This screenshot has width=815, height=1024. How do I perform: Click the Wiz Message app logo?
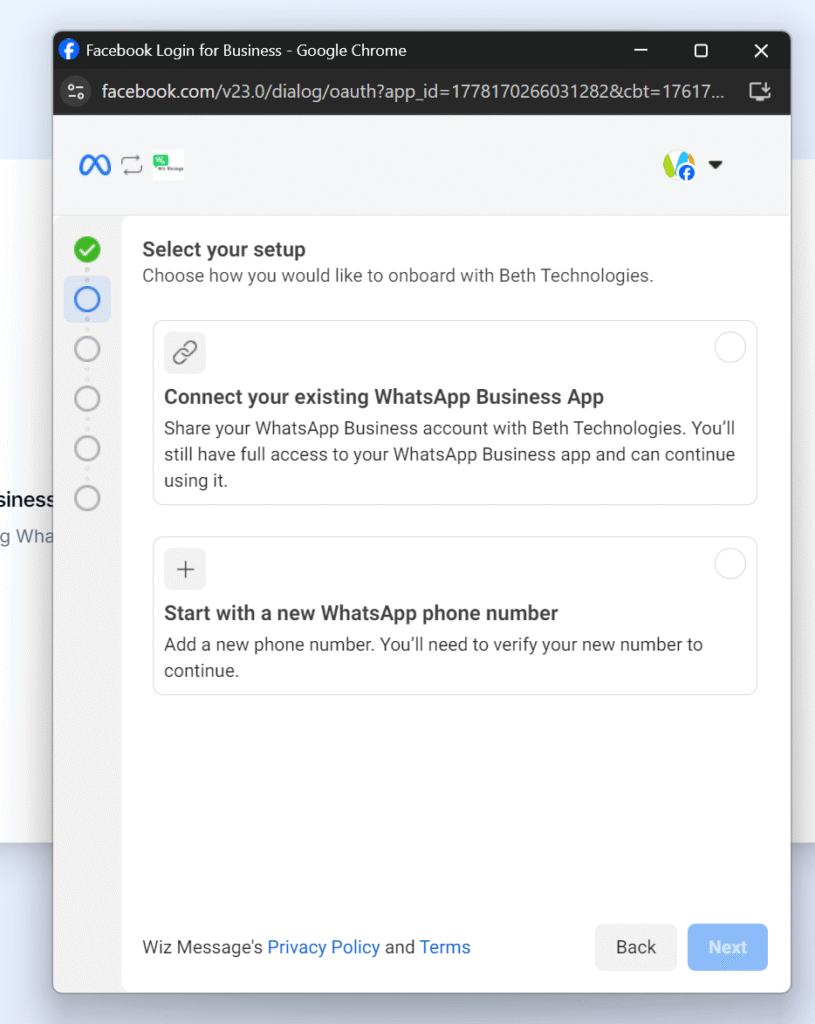168,165
